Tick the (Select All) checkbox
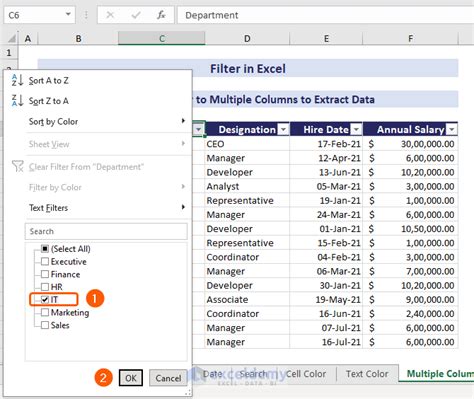 point(45,249)
